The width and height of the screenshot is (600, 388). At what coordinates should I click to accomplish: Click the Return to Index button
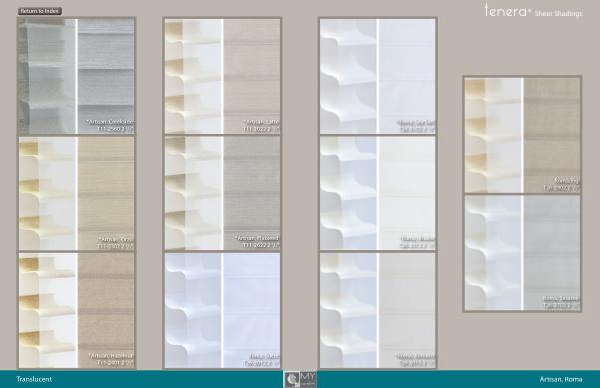[39, 11]
